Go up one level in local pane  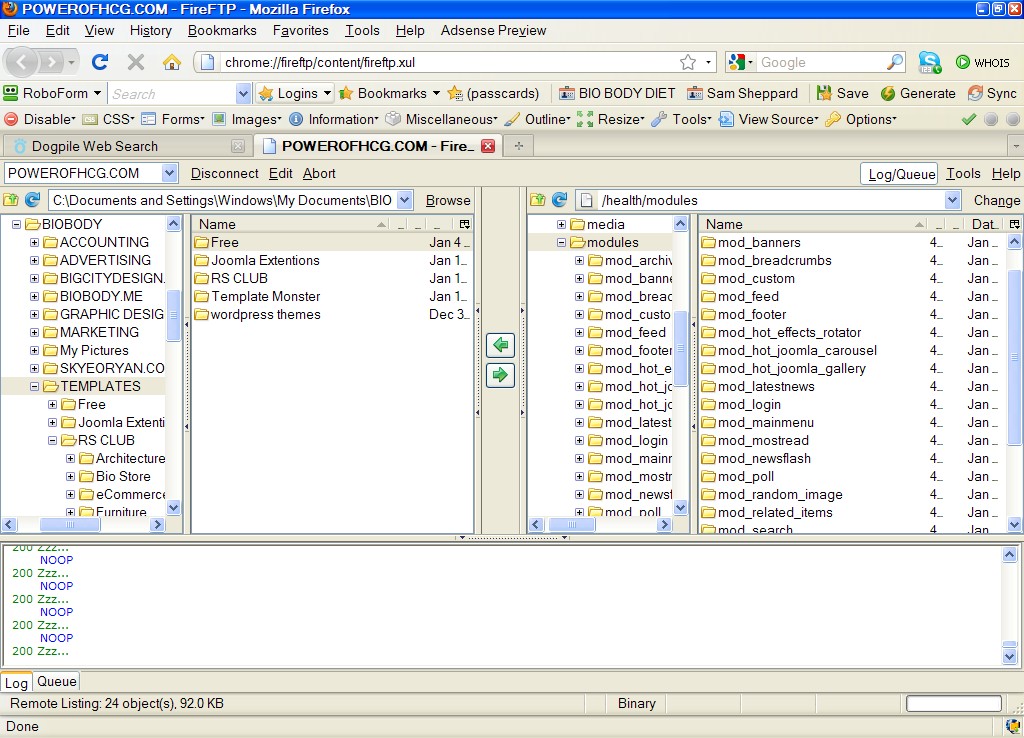pos(11,200)
